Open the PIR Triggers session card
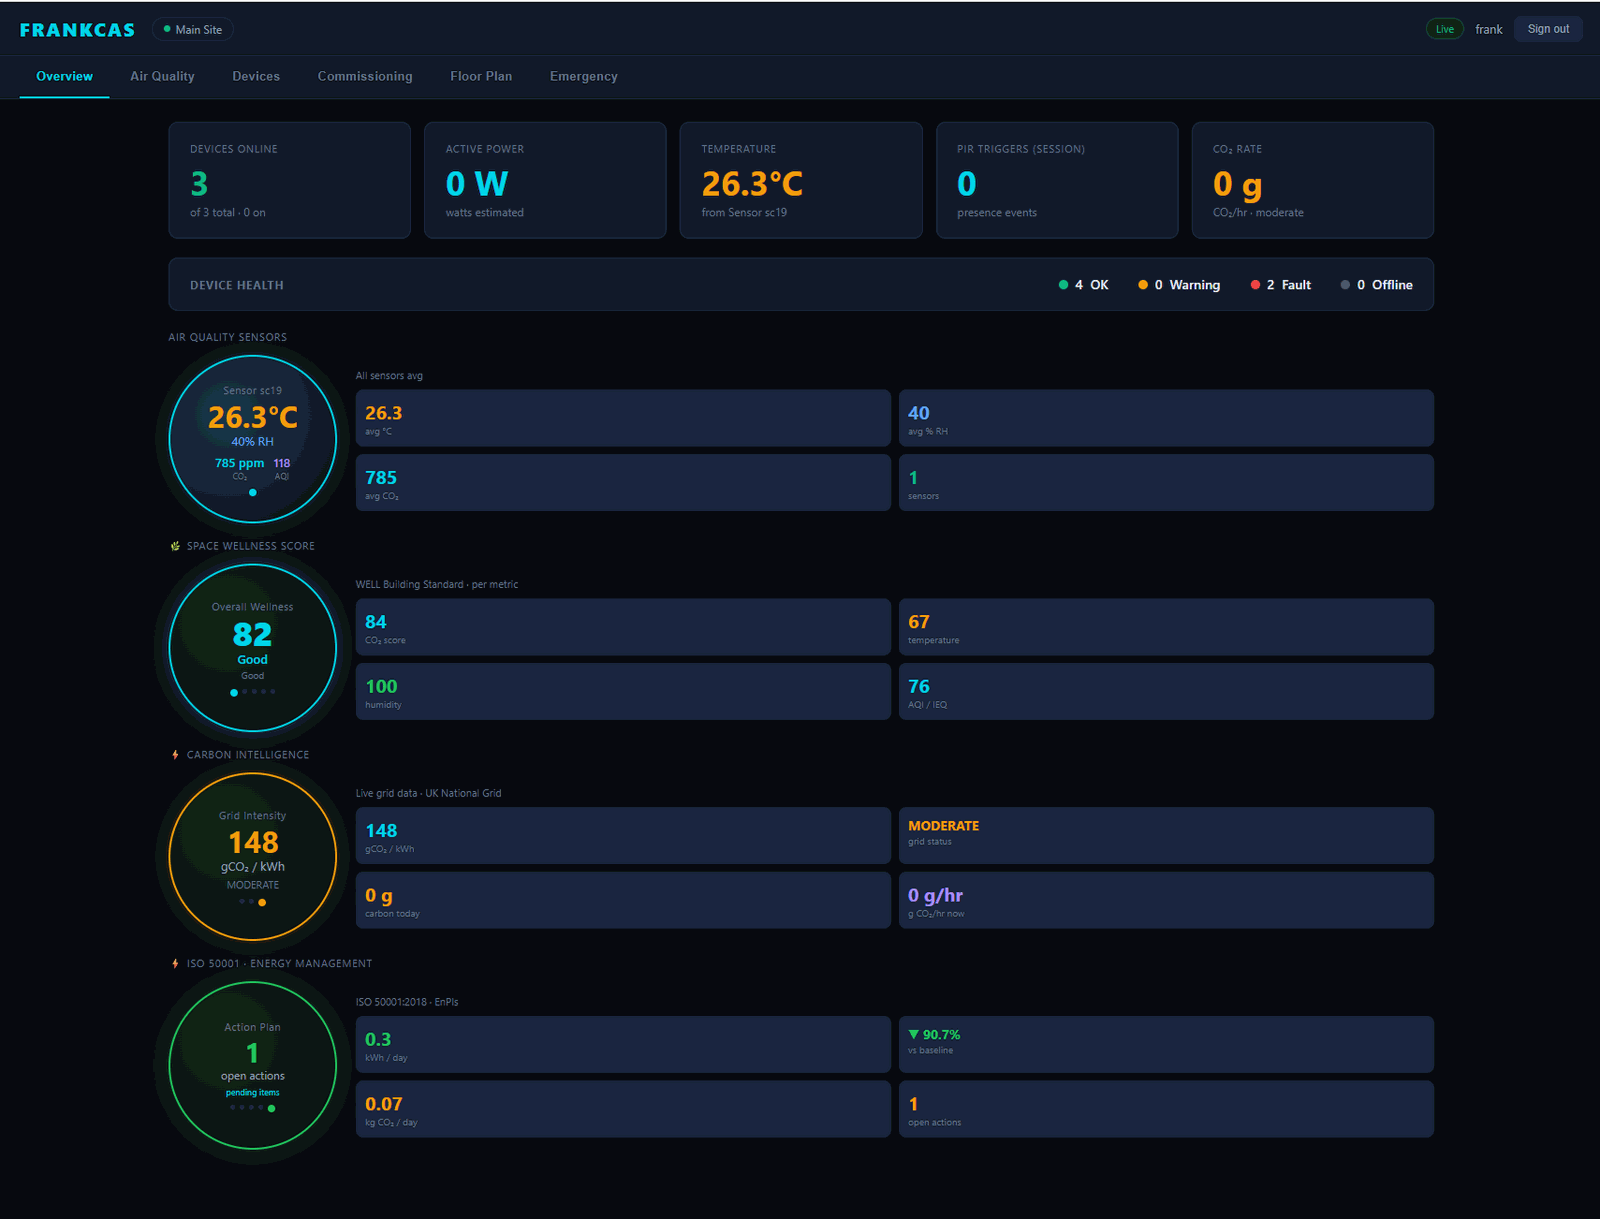 (x=1057, y=180)
